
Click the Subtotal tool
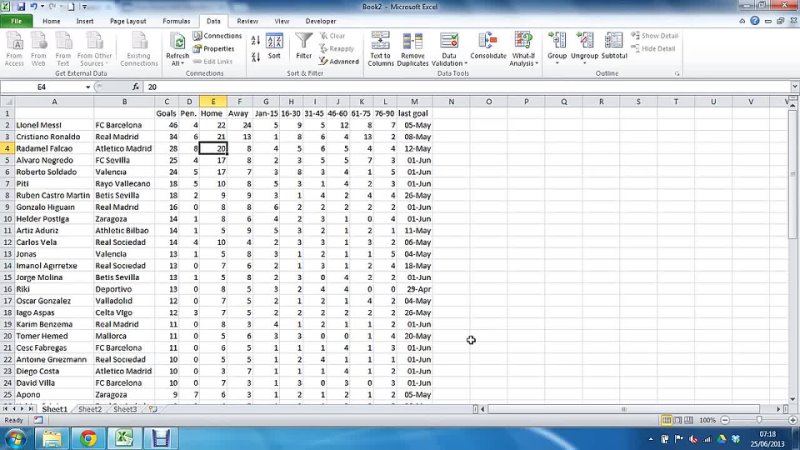pyautogui.click(x=614, y=46)
